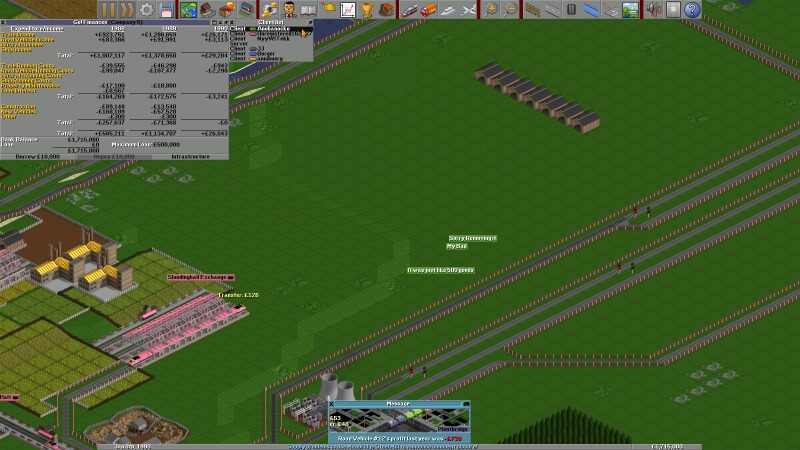Click the Expenditure/Income heading
Screen dimensions: 800x450
(x=37, y=29)
